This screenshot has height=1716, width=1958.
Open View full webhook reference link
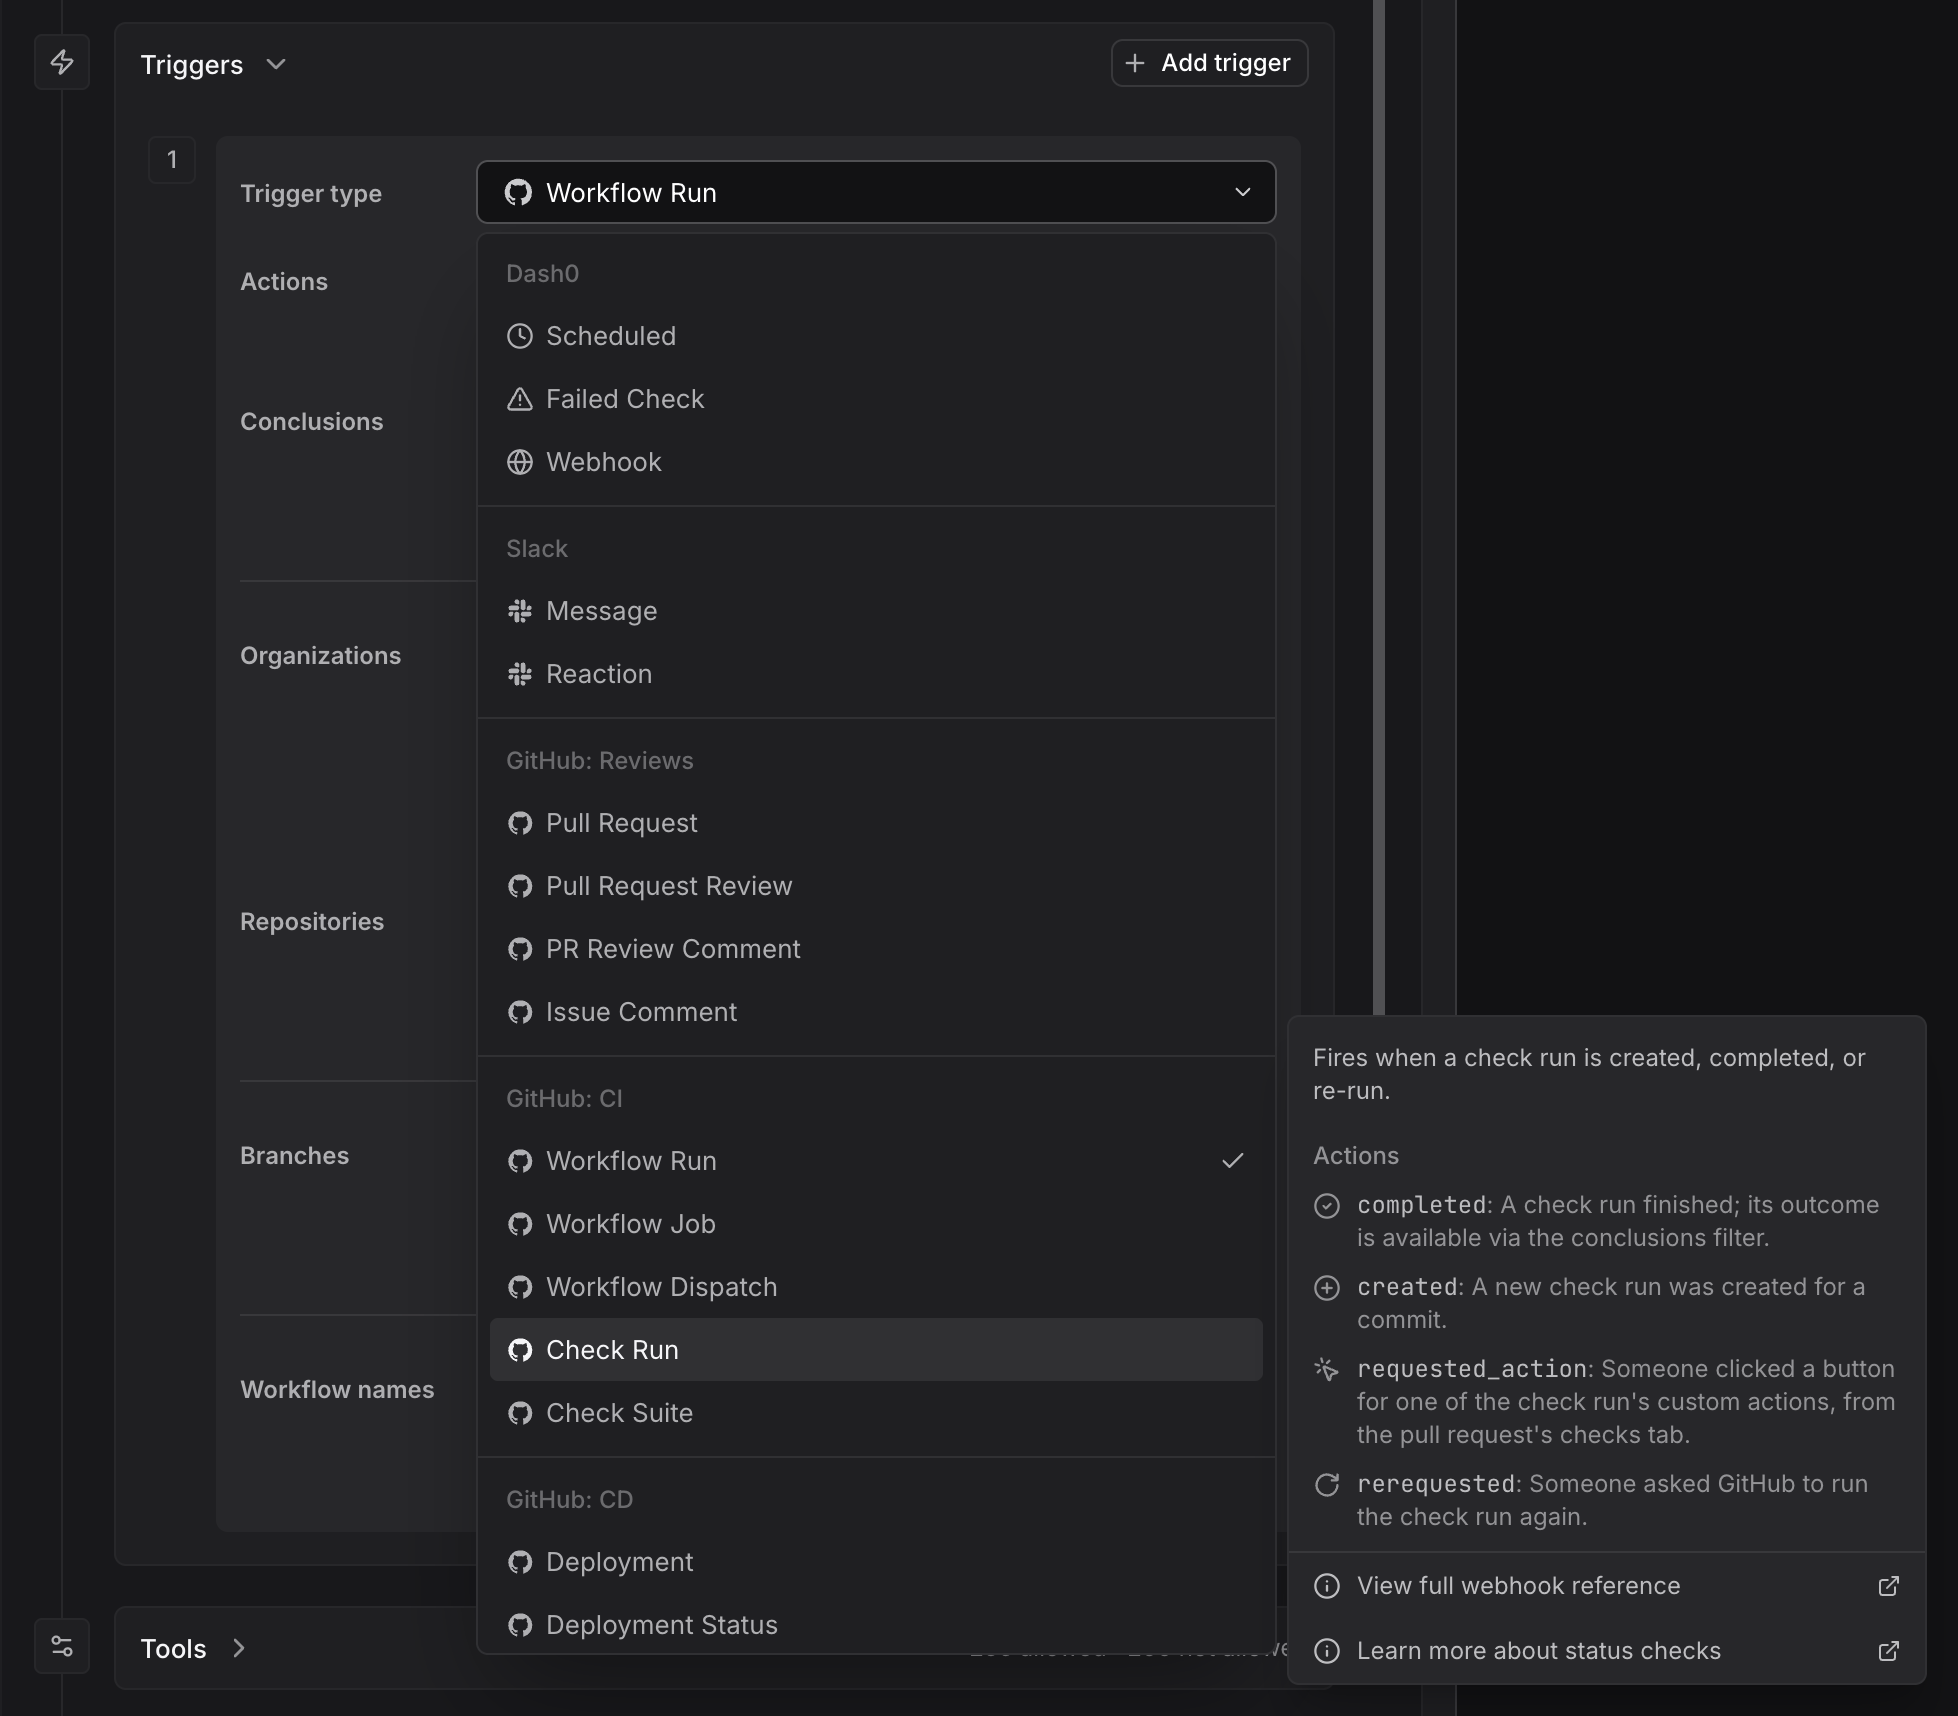coord(1606,1586)
